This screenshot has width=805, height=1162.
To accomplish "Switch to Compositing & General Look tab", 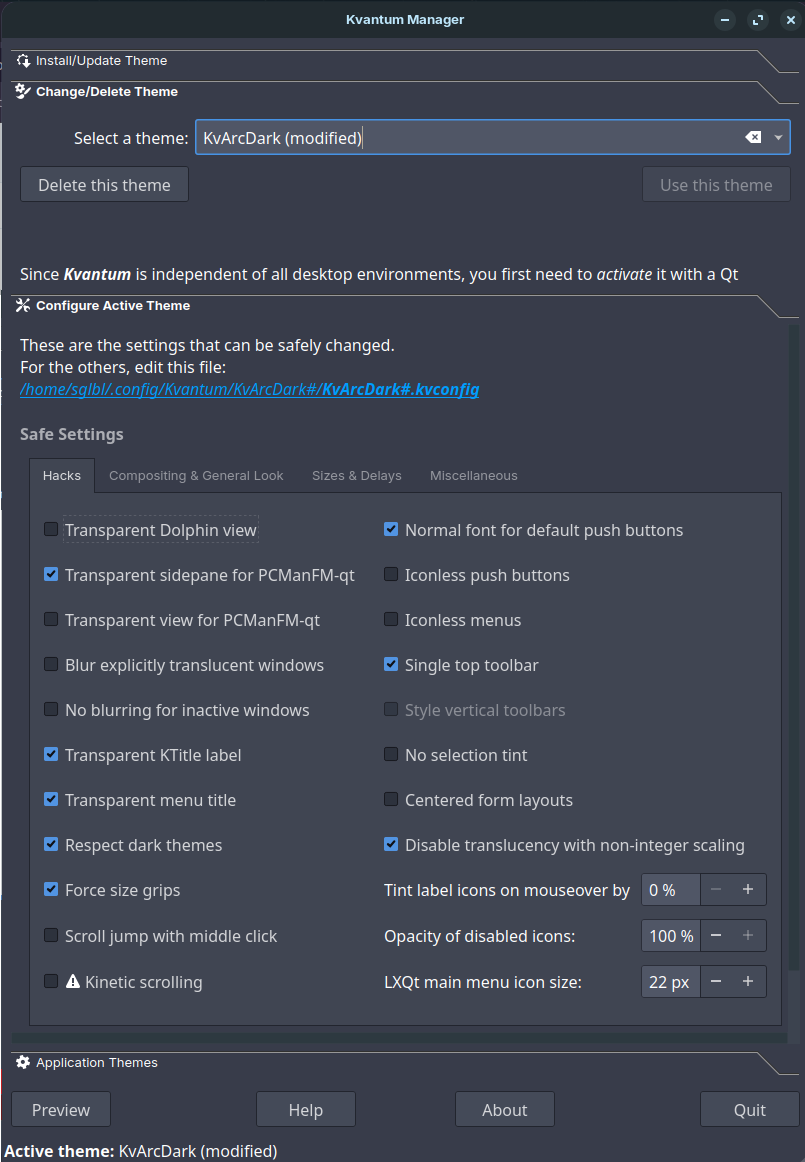I will 196,475.
